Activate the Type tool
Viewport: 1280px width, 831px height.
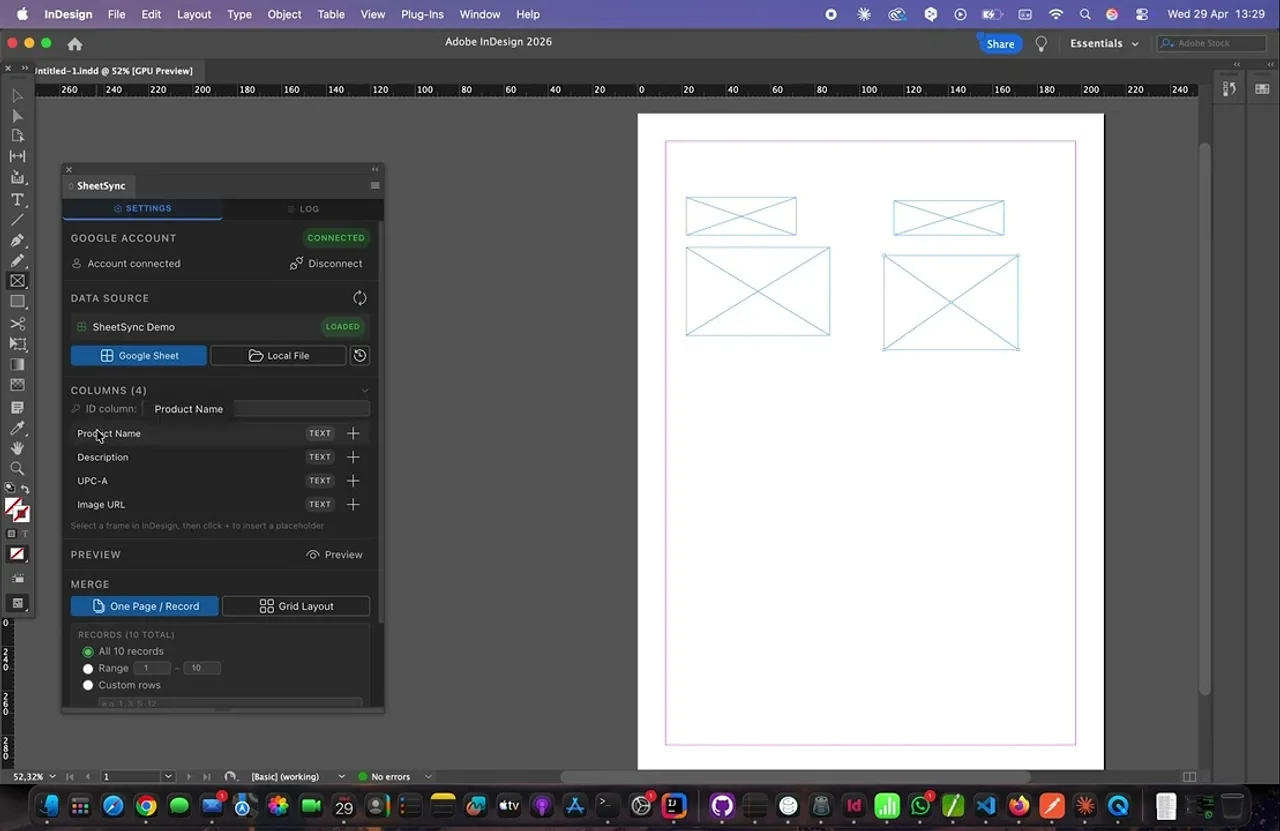tap(17, 200)
